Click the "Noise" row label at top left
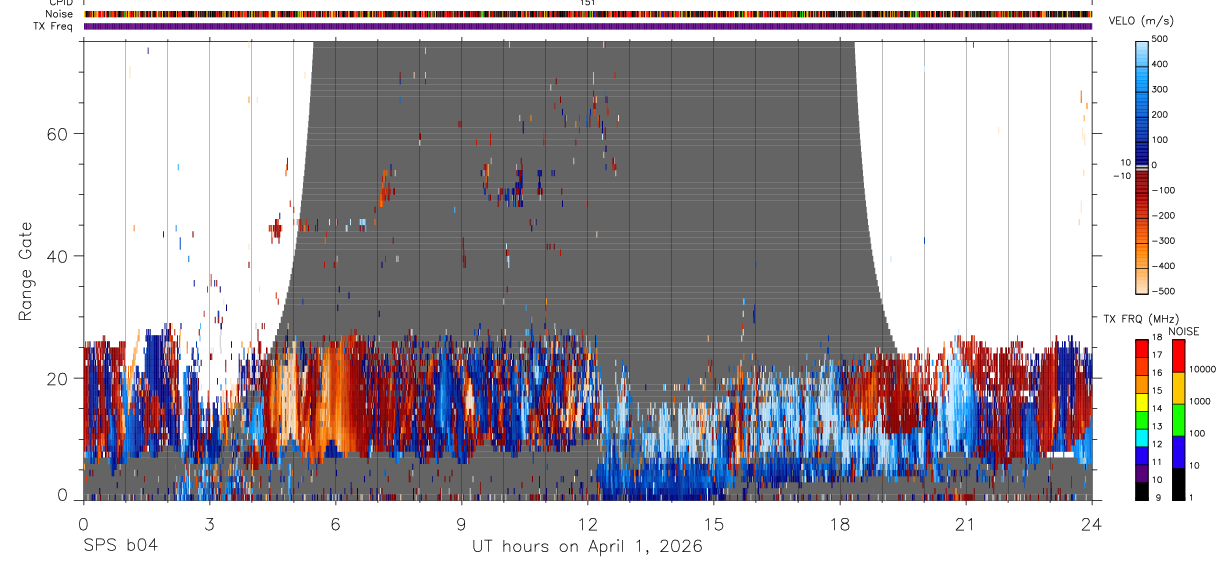 point(60,14)
